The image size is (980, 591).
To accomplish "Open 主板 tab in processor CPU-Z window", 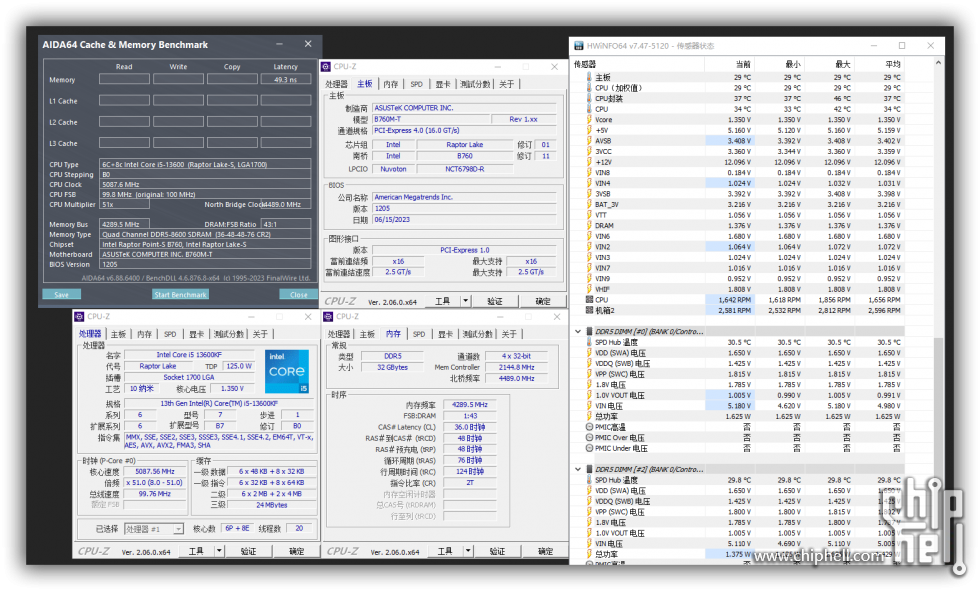I will coord(118,334).
